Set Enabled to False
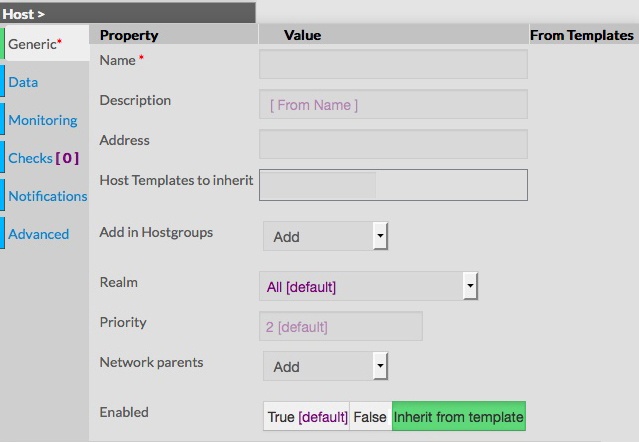 tap(370, 417)
